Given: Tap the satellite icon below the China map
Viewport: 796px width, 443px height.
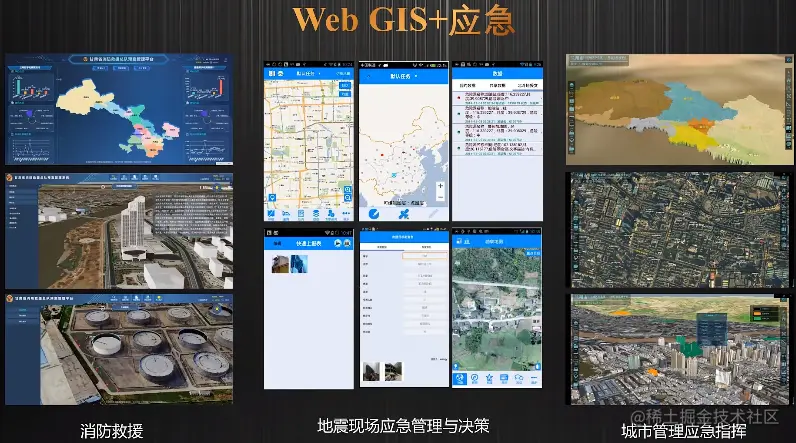Looking at the screenshot, I should (404, 214).
